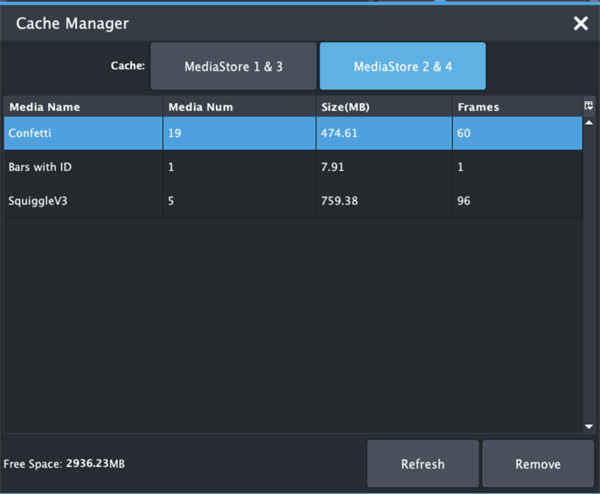Open the table column options icon
Image resolution: width=600 pixels, height=494 pixels.
pyautogui.click(x=588, y=105)
